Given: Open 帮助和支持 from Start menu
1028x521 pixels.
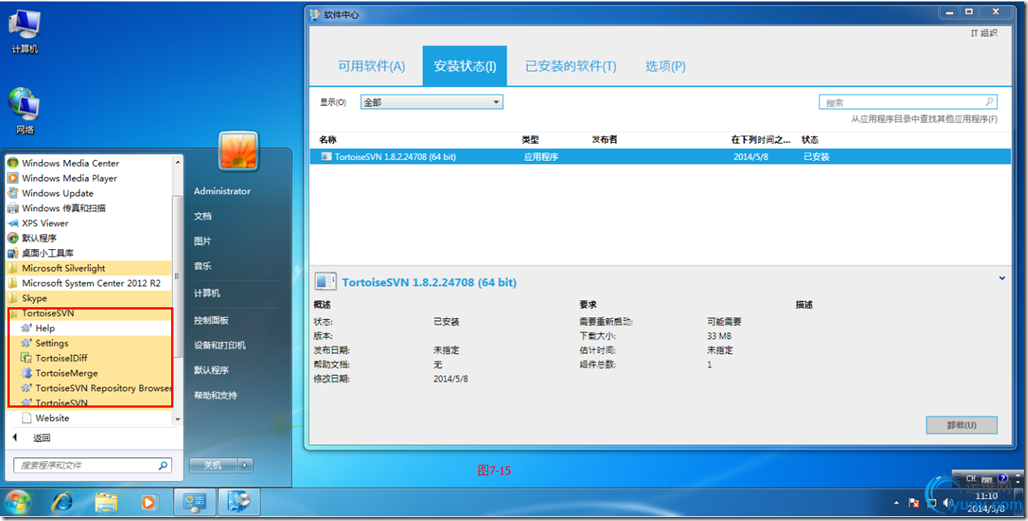Looking at the screenshot, I should pos(215,395).
